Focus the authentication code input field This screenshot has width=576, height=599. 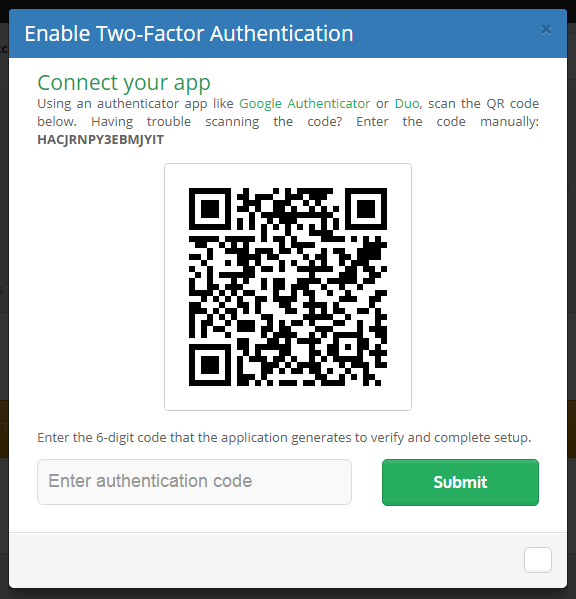tap(194, 482)
